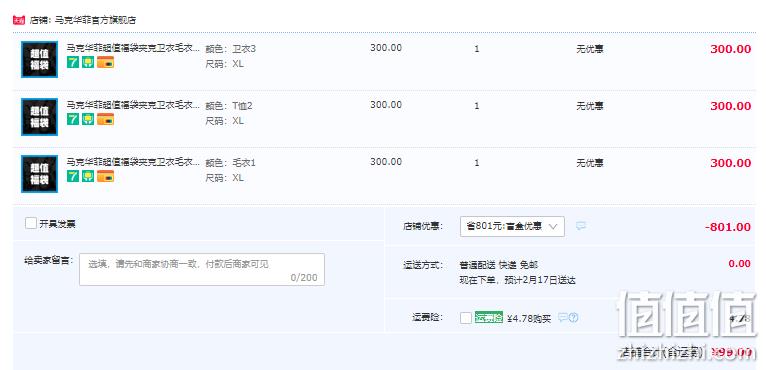
Task: Click the green guarantee icon in the 毛衣1 row
Action: click(x=88, y=176)
